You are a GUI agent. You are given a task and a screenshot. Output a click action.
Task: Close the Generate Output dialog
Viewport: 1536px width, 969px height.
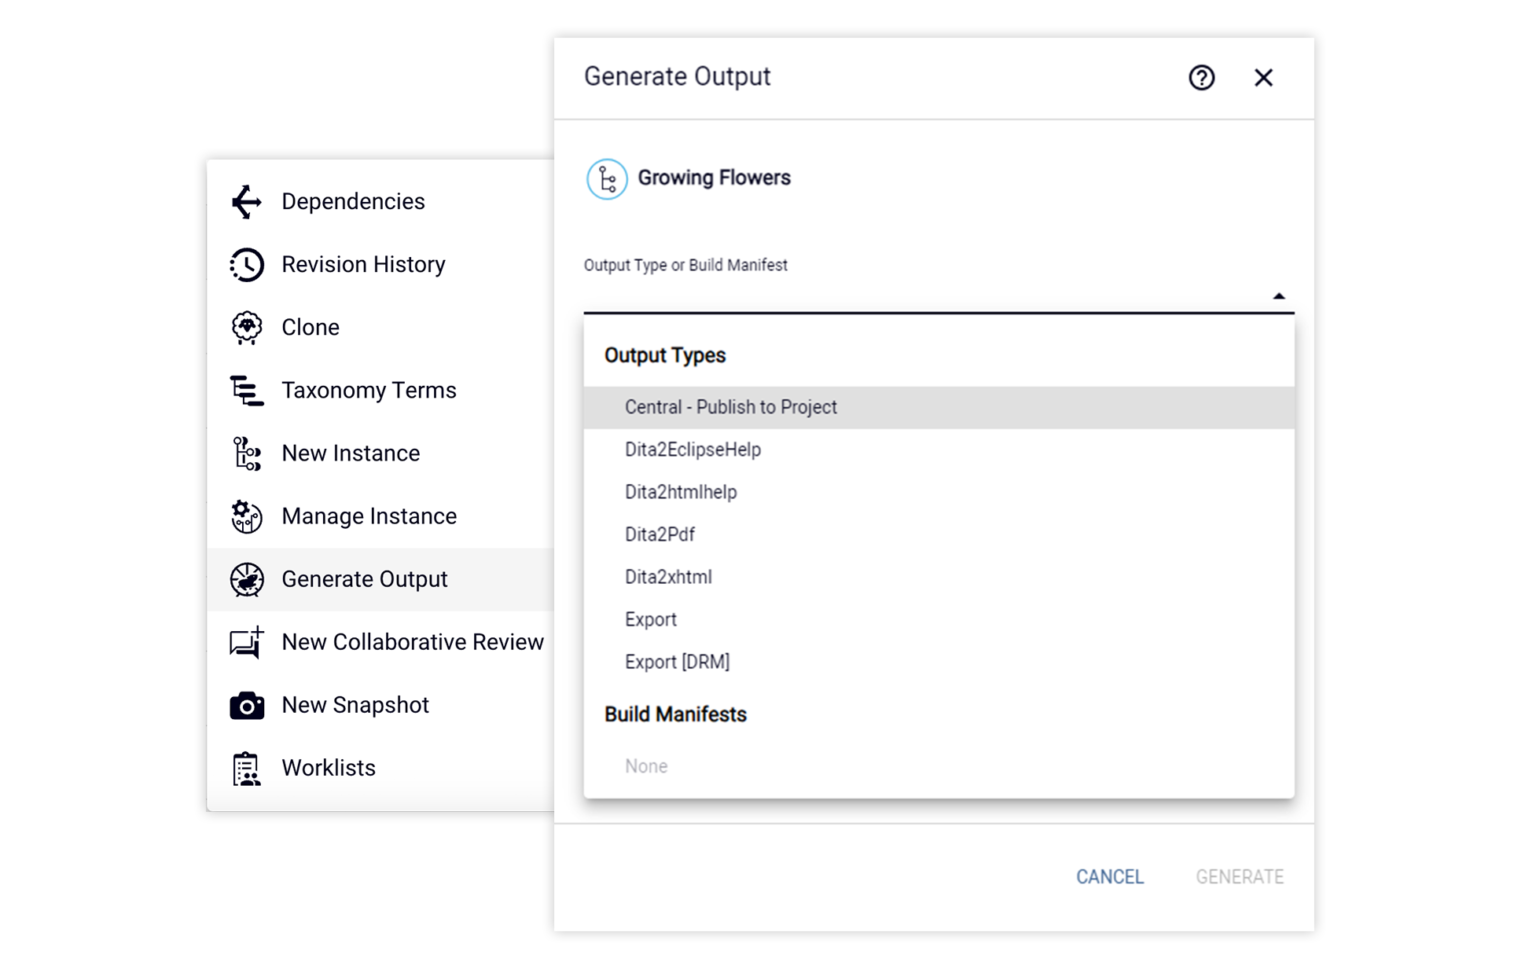1263,78
